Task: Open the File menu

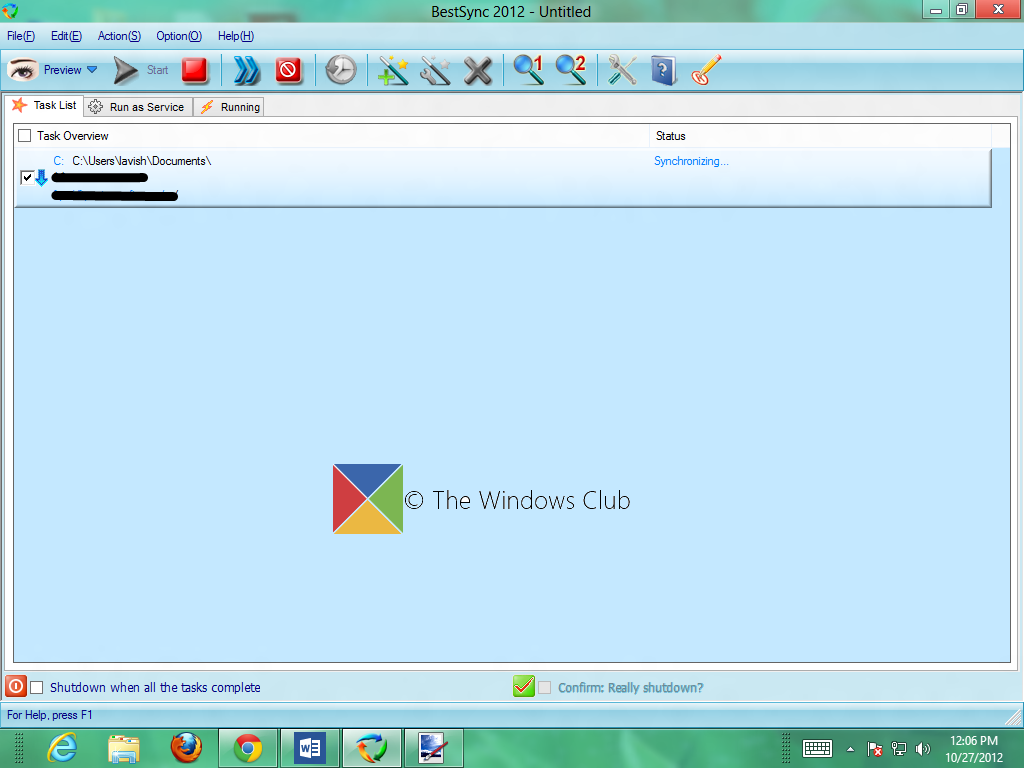Action: pyautogui.click(x=21, y=36)
